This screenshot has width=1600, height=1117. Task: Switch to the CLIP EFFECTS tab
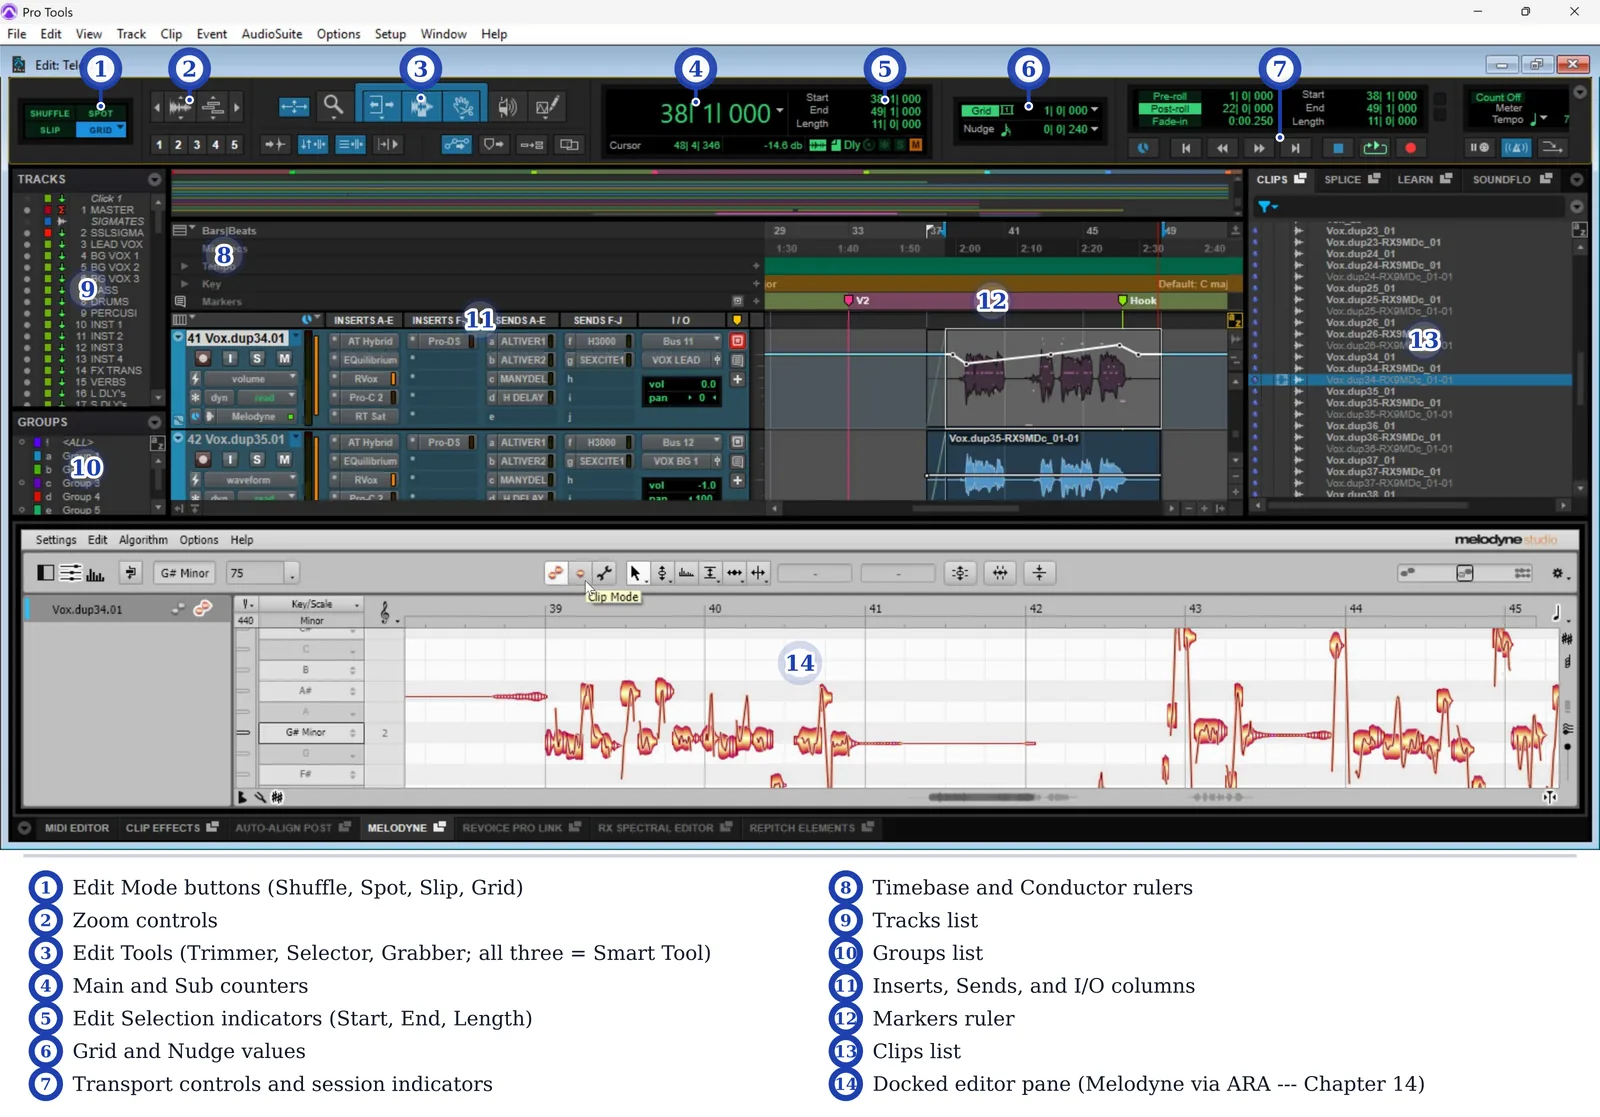[x=171, y=828]
